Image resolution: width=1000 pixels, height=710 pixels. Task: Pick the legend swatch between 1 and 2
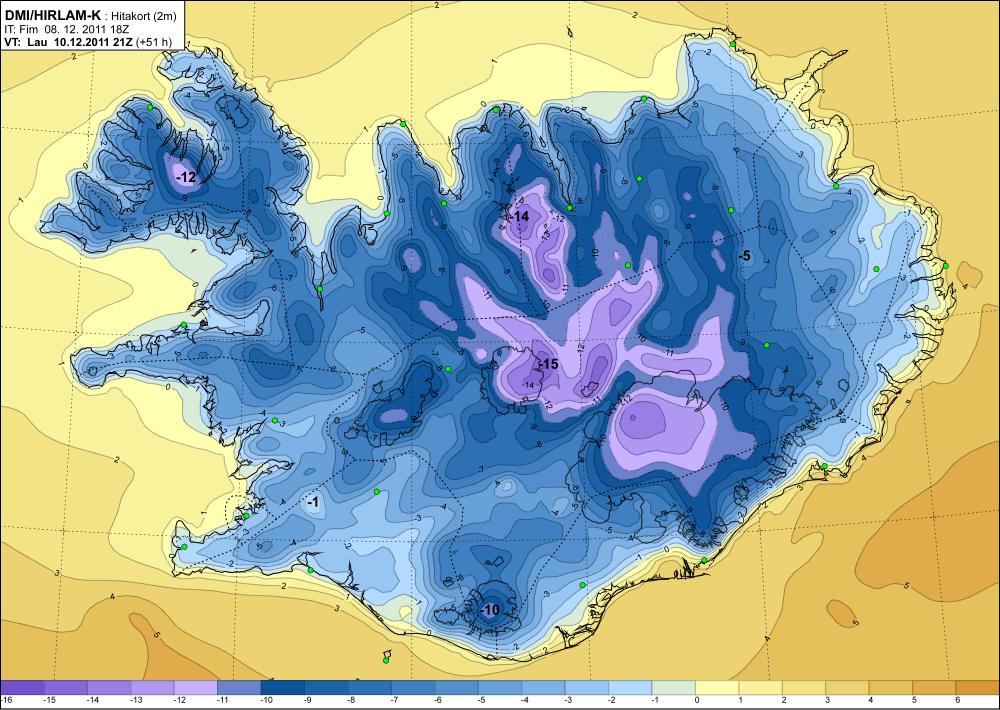pos(760,687)
